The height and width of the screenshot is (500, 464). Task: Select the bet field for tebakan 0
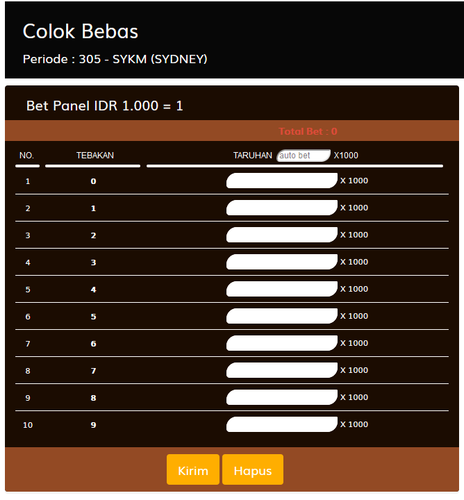click(282, 181)
